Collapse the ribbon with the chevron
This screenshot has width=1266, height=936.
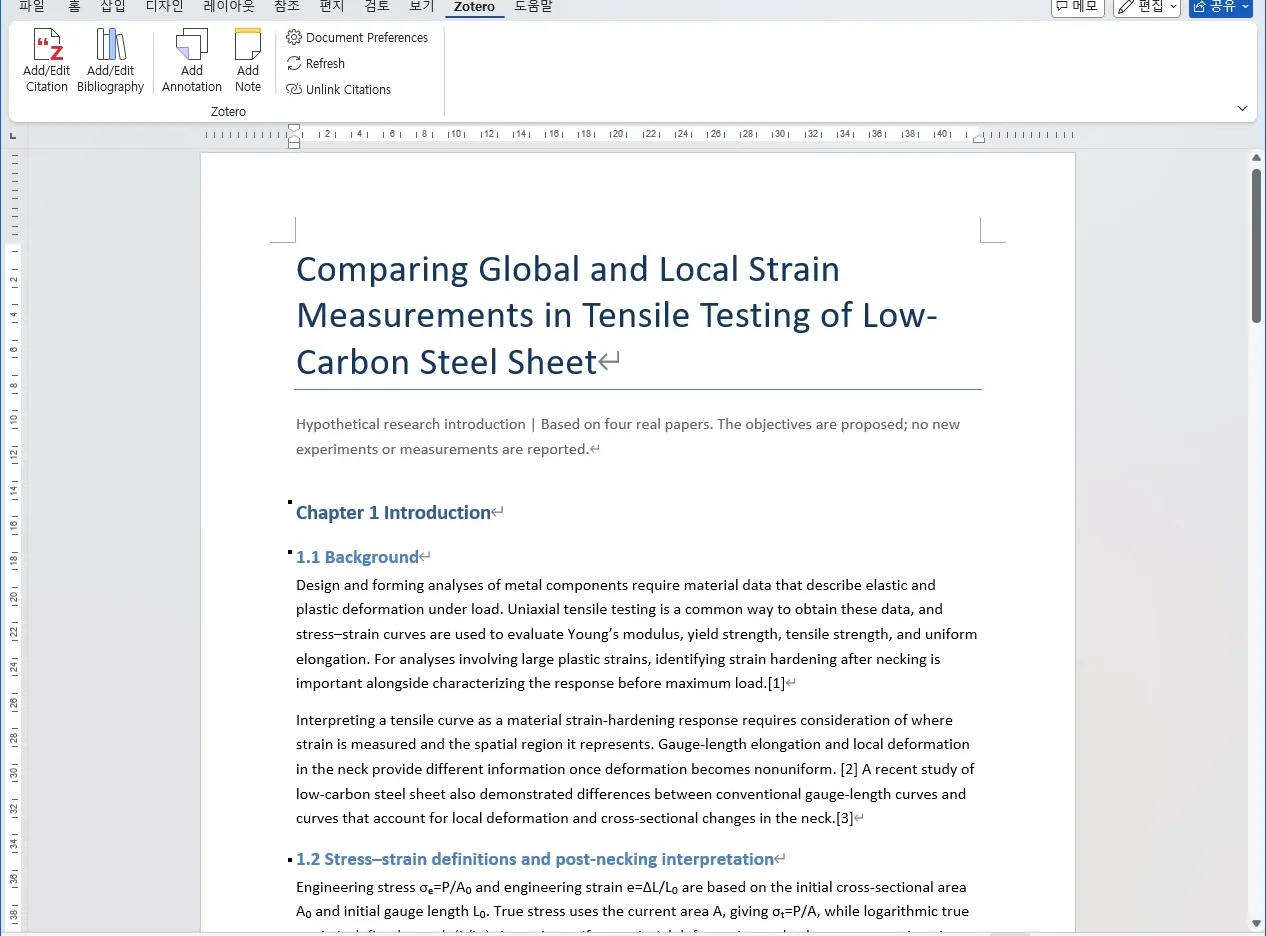[x=1242, y=108]
